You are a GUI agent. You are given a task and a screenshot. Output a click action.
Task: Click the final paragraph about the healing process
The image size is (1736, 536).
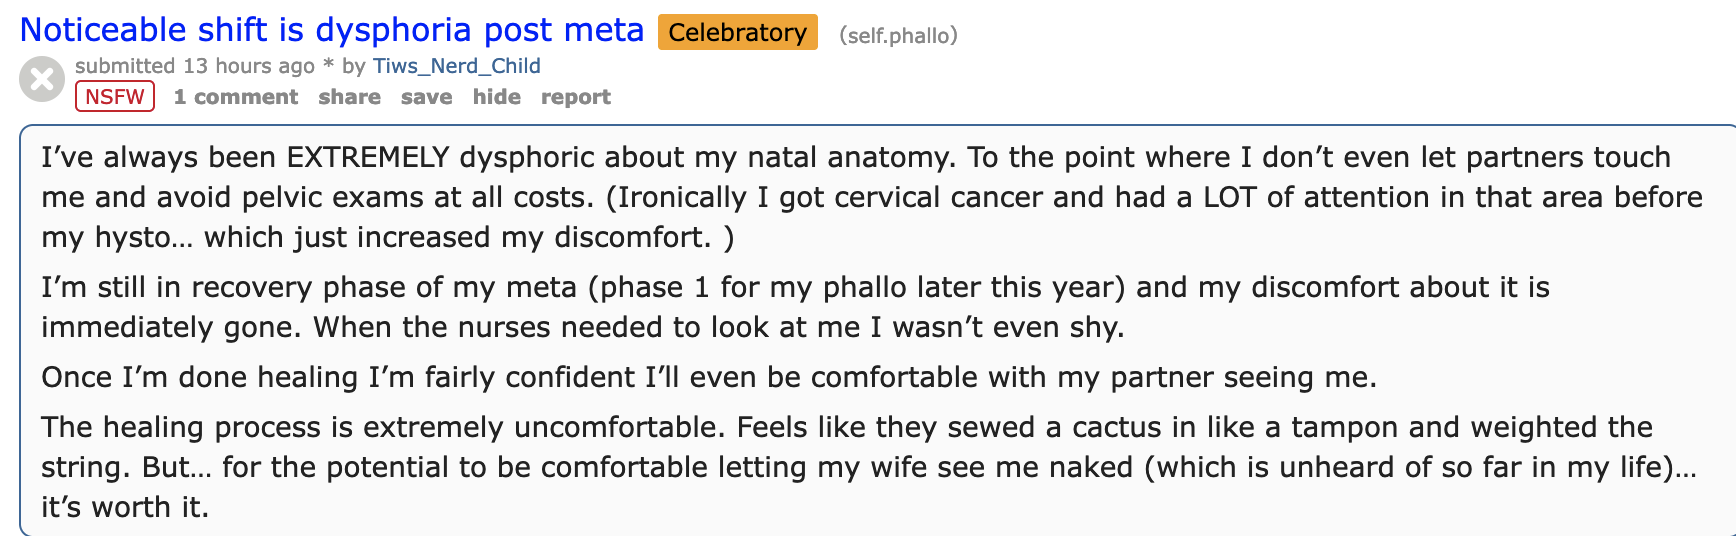868,467
